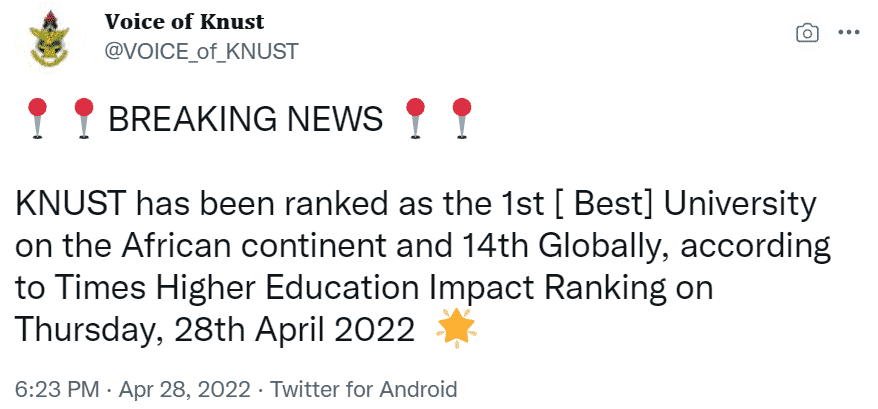Click the second red pushpin before BREAKING NEWS
Viewport: 878px width, 409px height.
83,118
